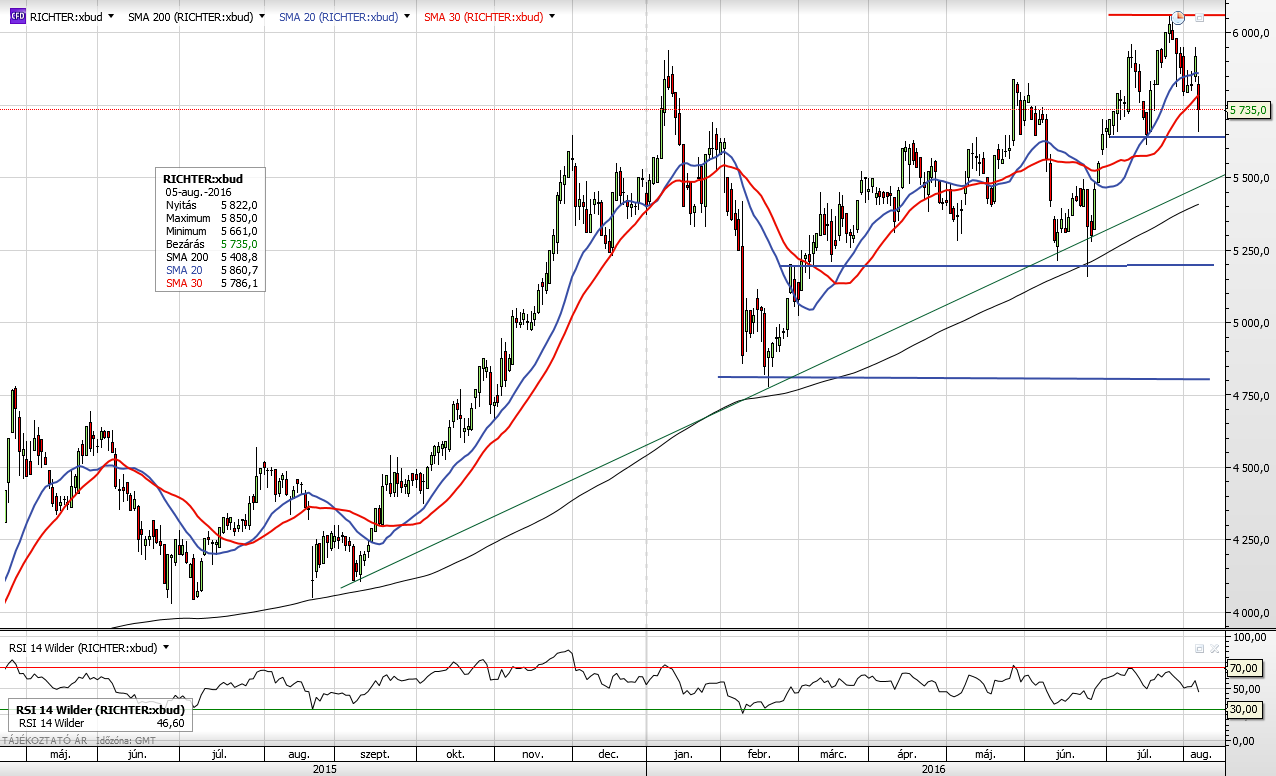Select the current price label 5 735,0
This screenshot has width=1276, height=776.
tap(1249, 110)
